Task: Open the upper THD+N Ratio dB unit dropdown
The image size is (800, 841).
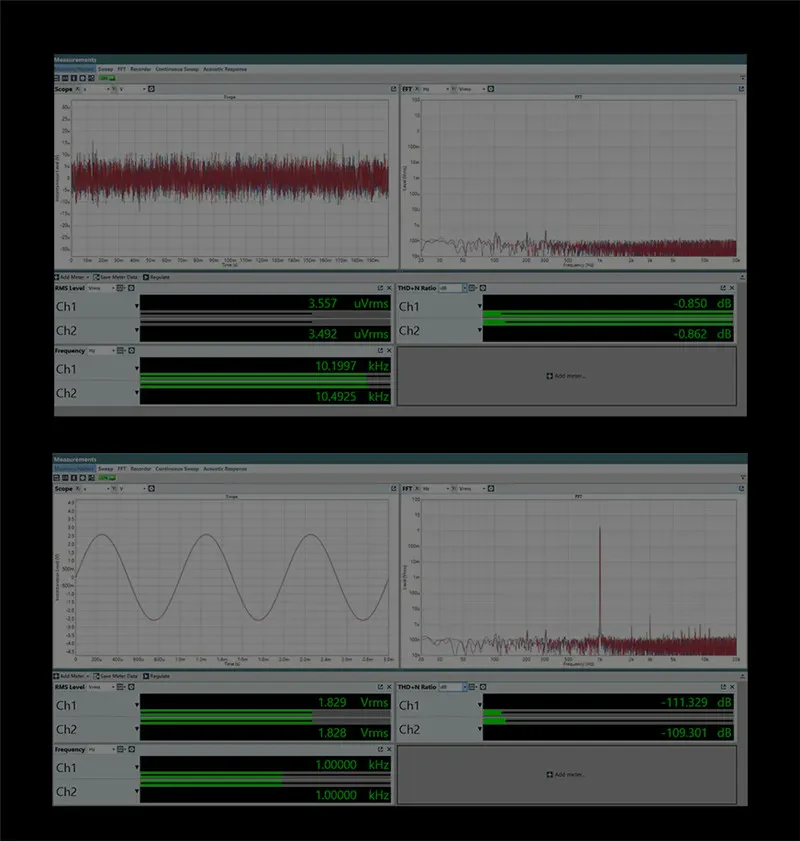Action: 453,289
